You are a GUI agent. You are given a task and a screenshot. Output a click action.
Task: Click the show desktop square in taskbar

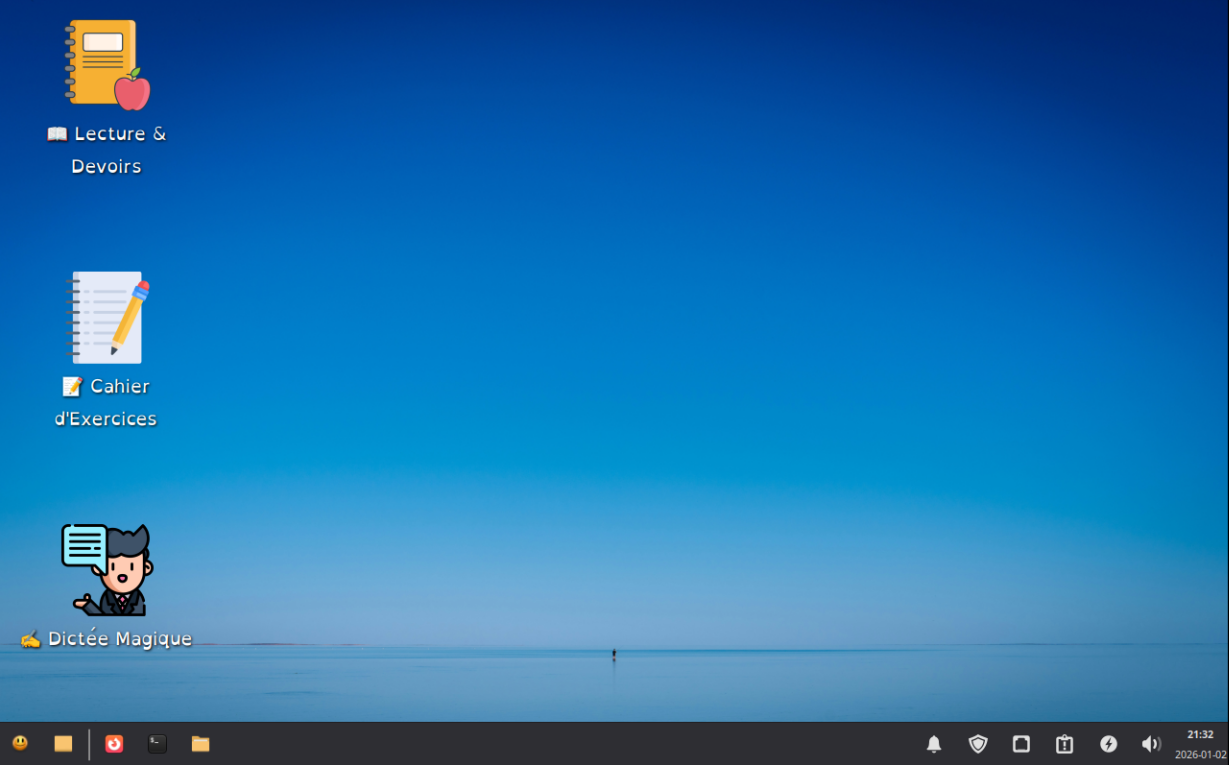tap(63, 743)
